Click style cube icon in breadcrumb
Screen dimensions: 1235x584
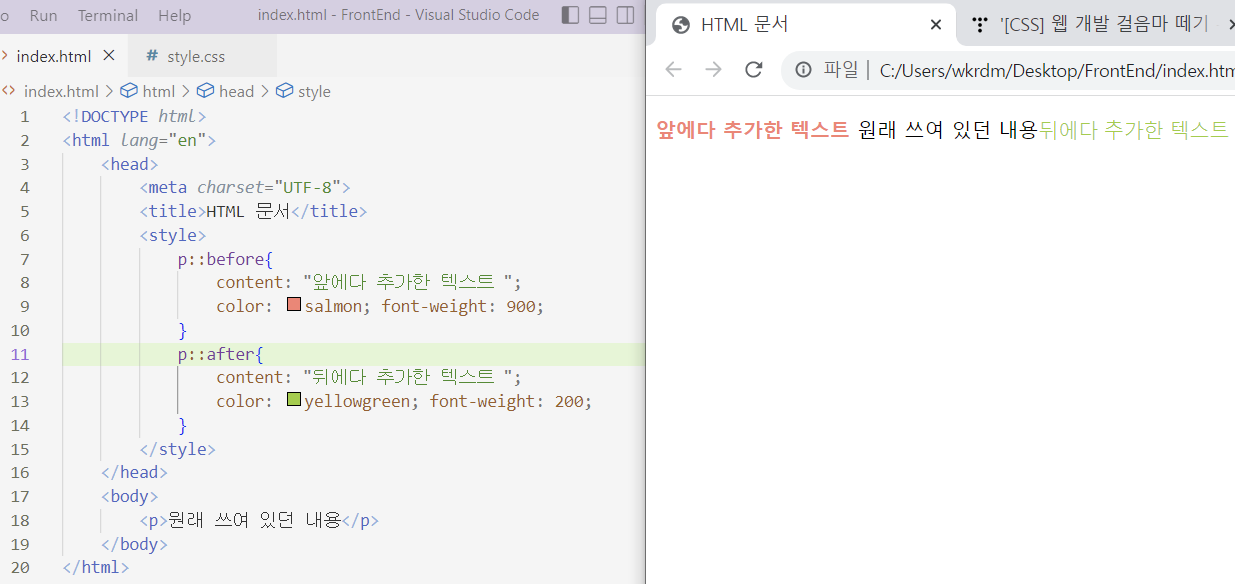pyautogui.click(x=284, y=91)
